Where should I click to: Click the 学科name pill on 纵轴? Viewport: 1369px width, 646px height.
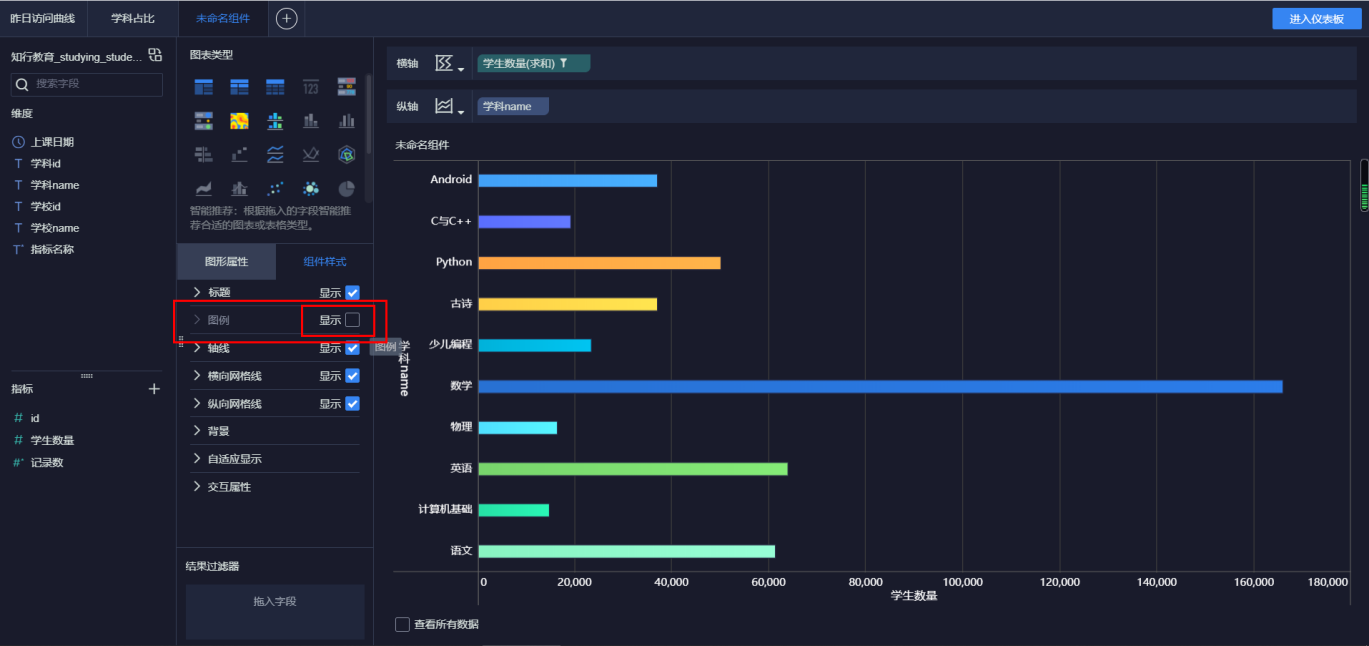(x=513, y=106)
